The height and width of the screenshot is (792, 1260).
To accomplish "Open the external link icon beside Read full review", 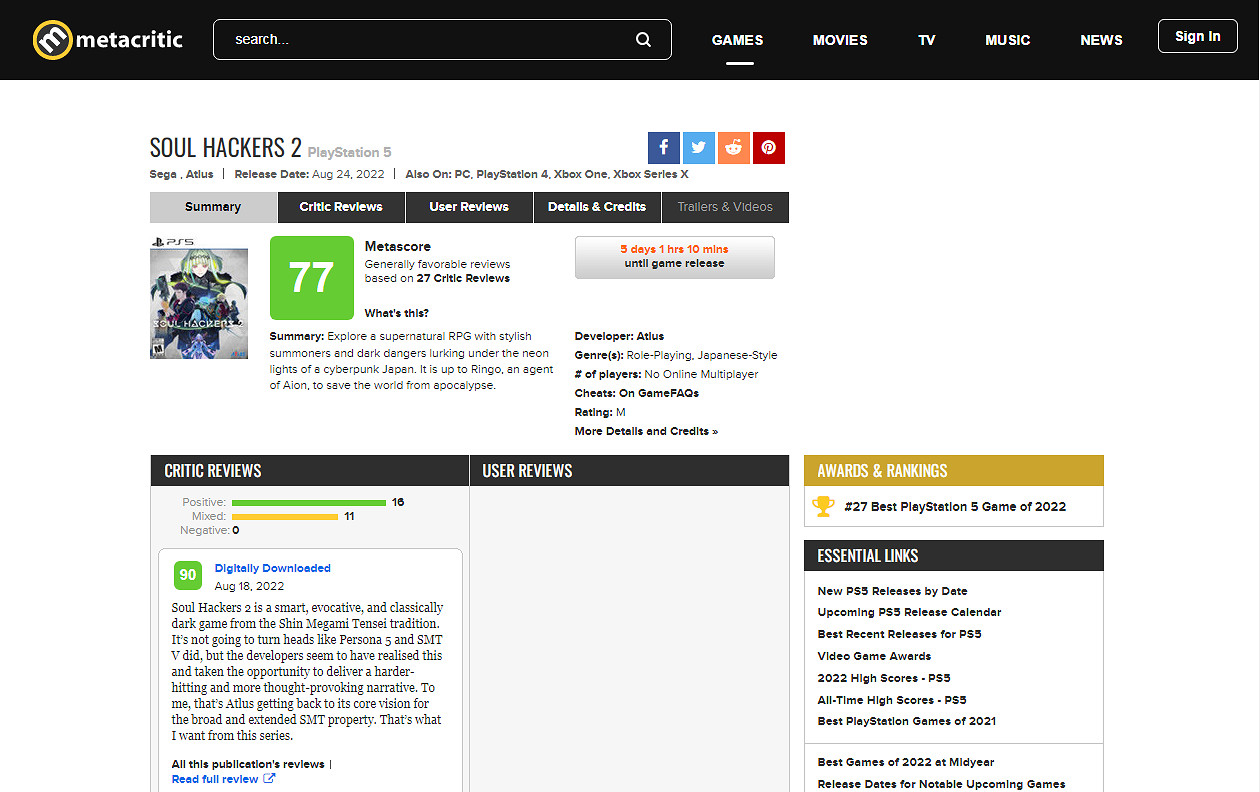I will [x=269, y=779].
